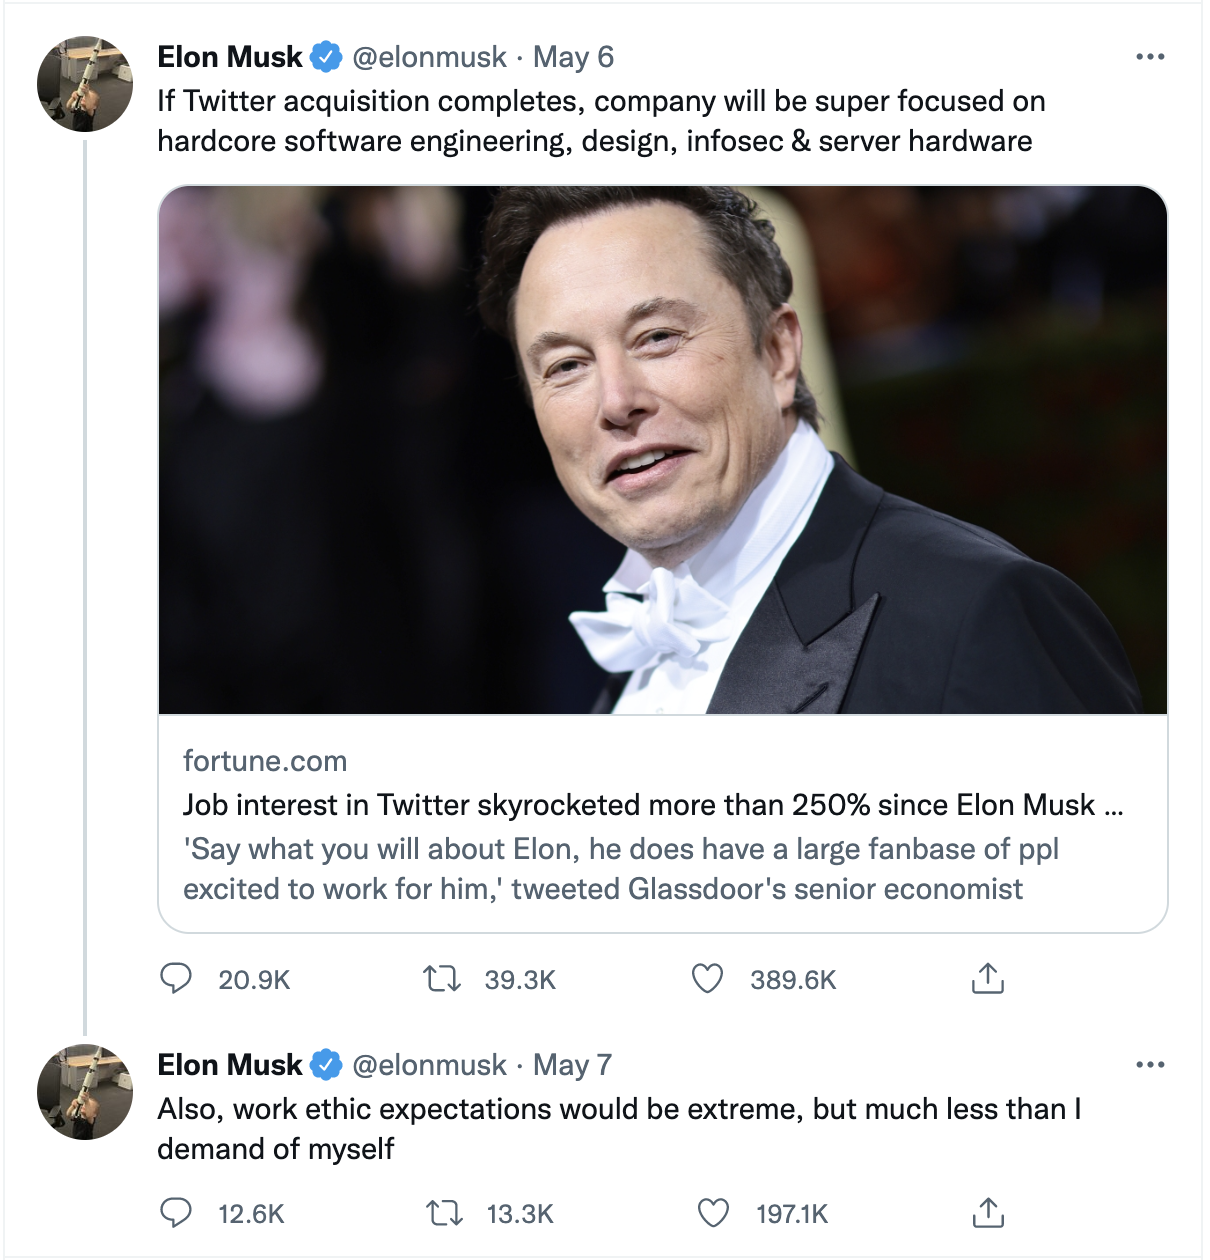The width and height of the screenshot is (1210, 1260).
Task: Open the May 6 timestamp link
Action: click(573, 57)
